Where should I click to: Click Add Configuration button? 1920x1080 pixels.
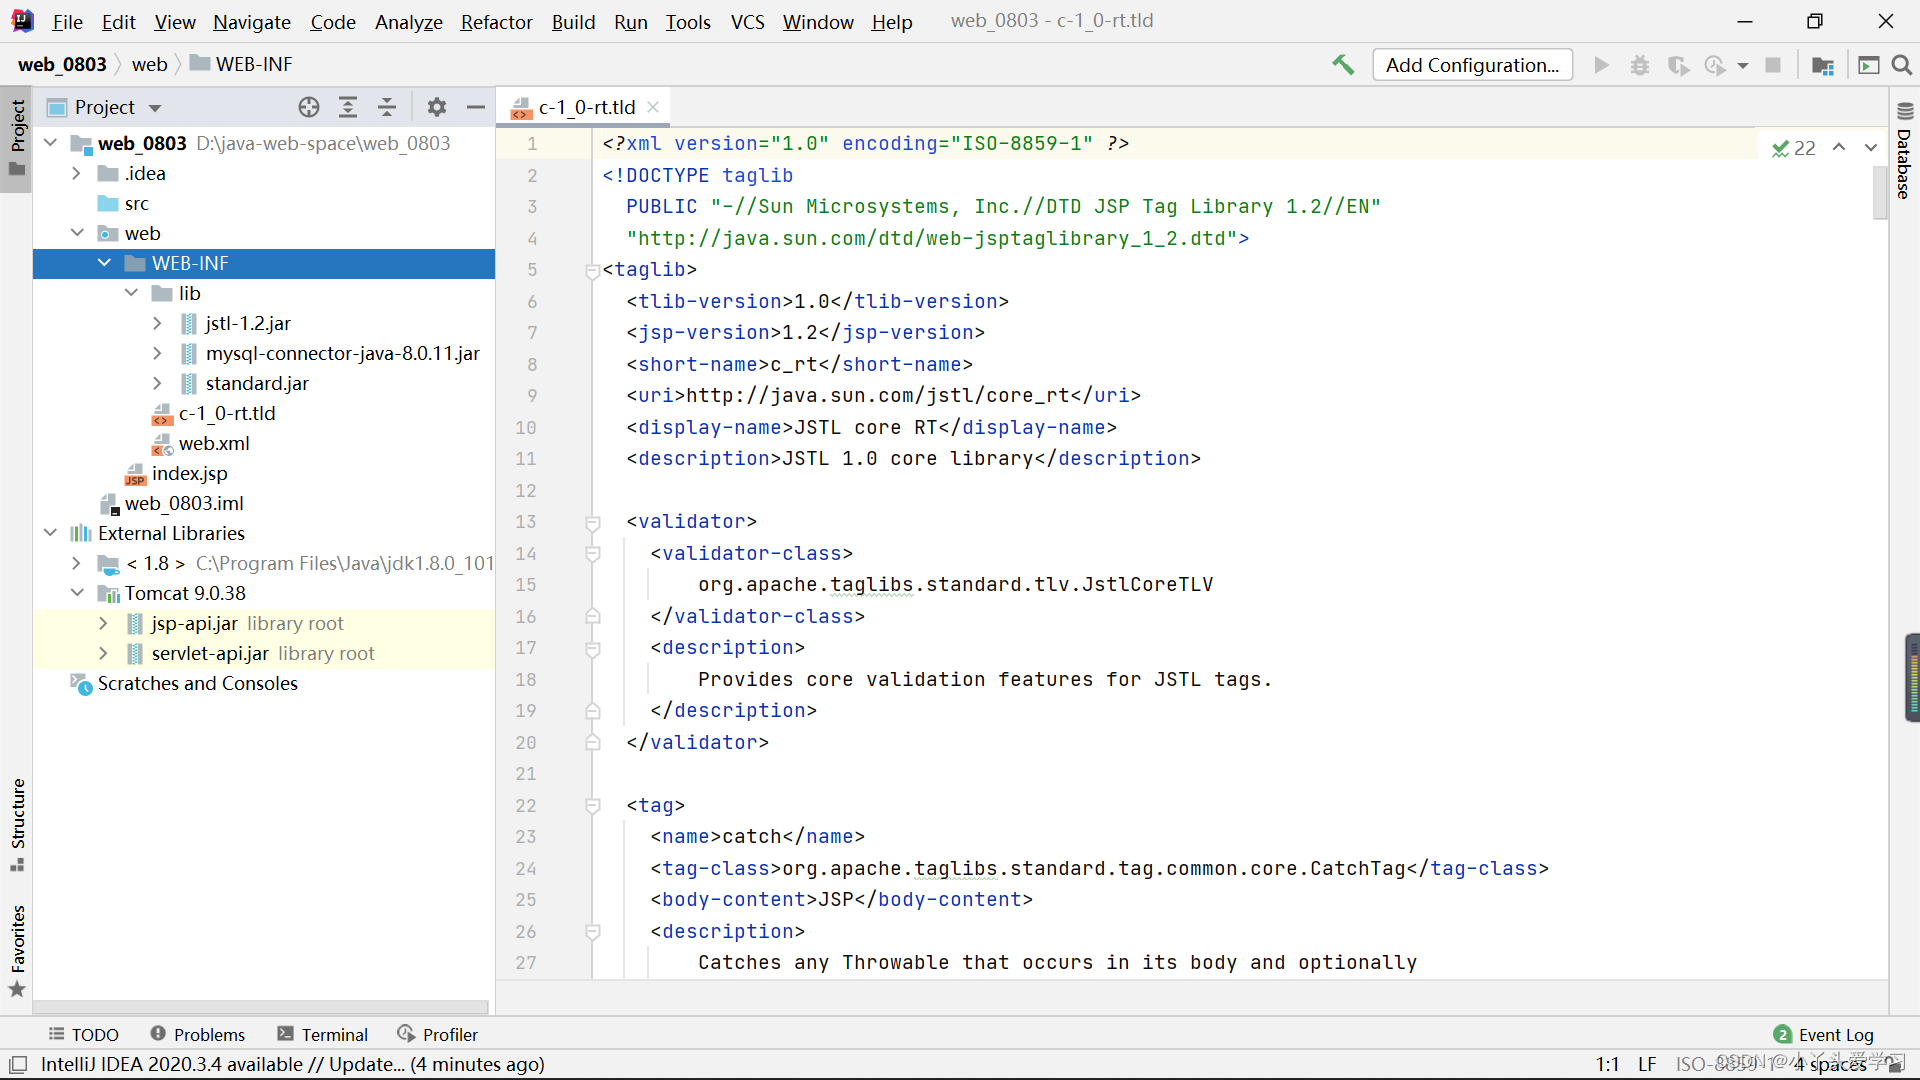[x=1472, y=65]
